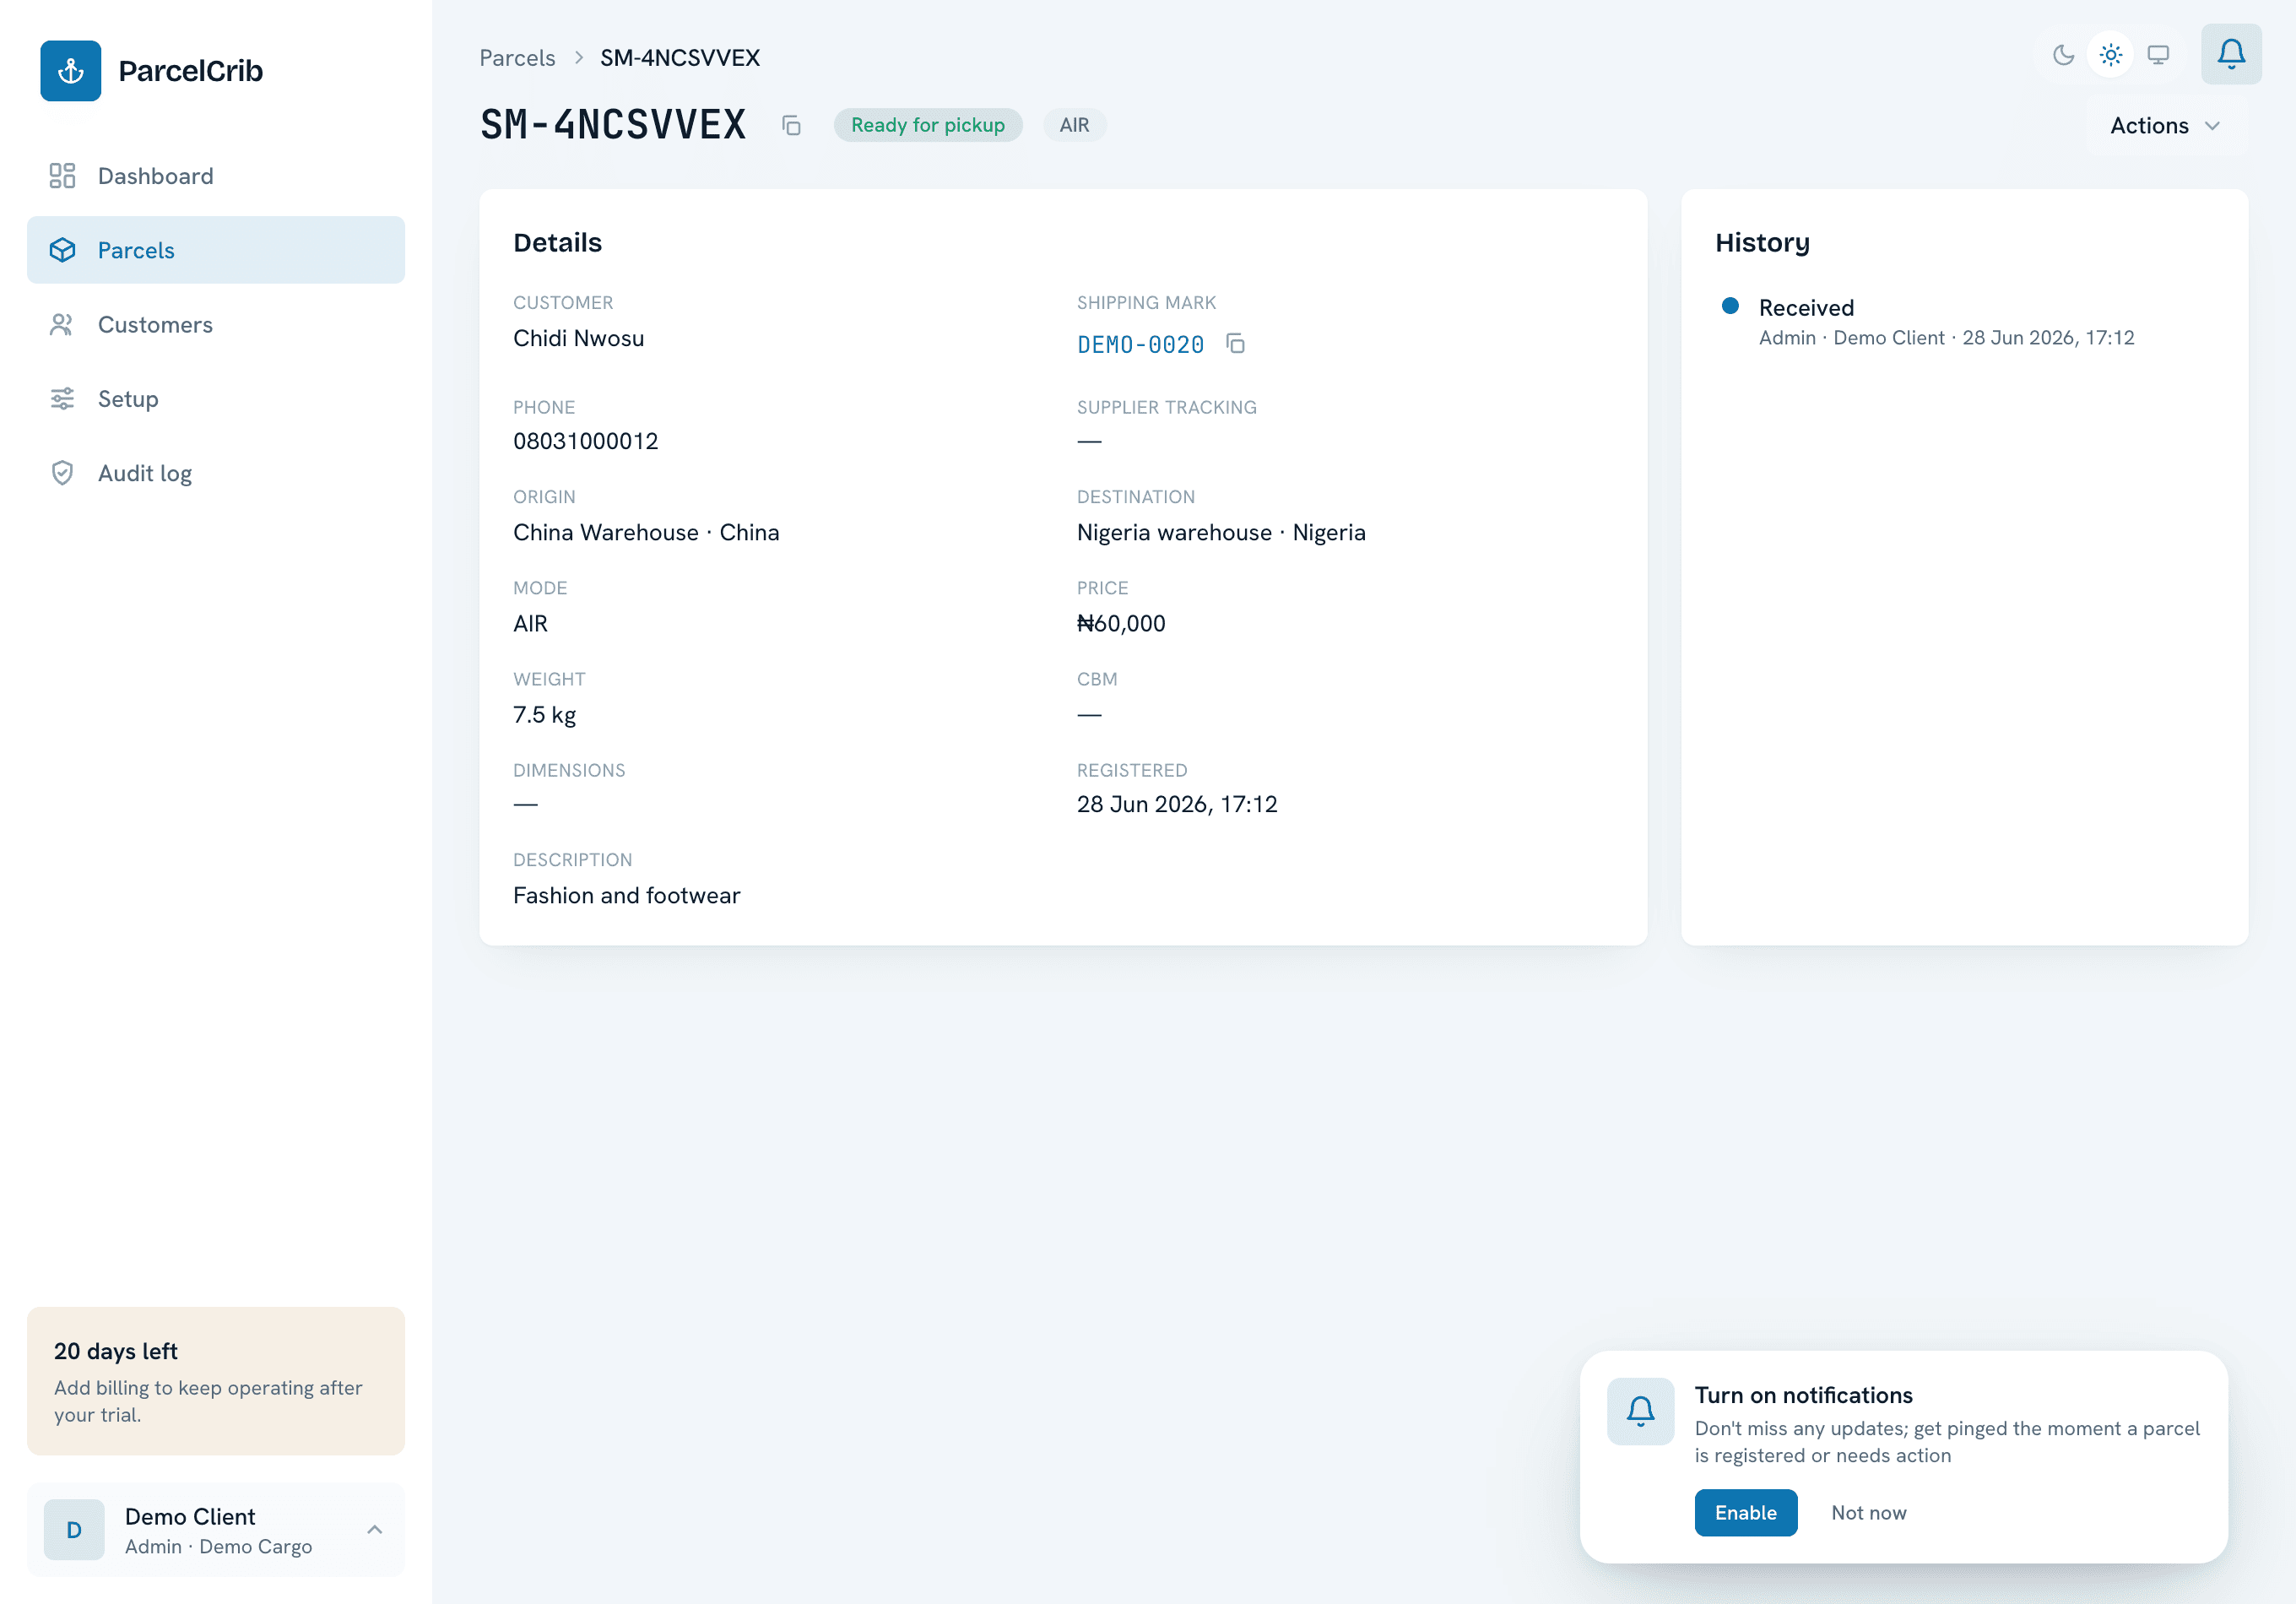
Task: Open the Audit log
Action: tap(216, 473)
